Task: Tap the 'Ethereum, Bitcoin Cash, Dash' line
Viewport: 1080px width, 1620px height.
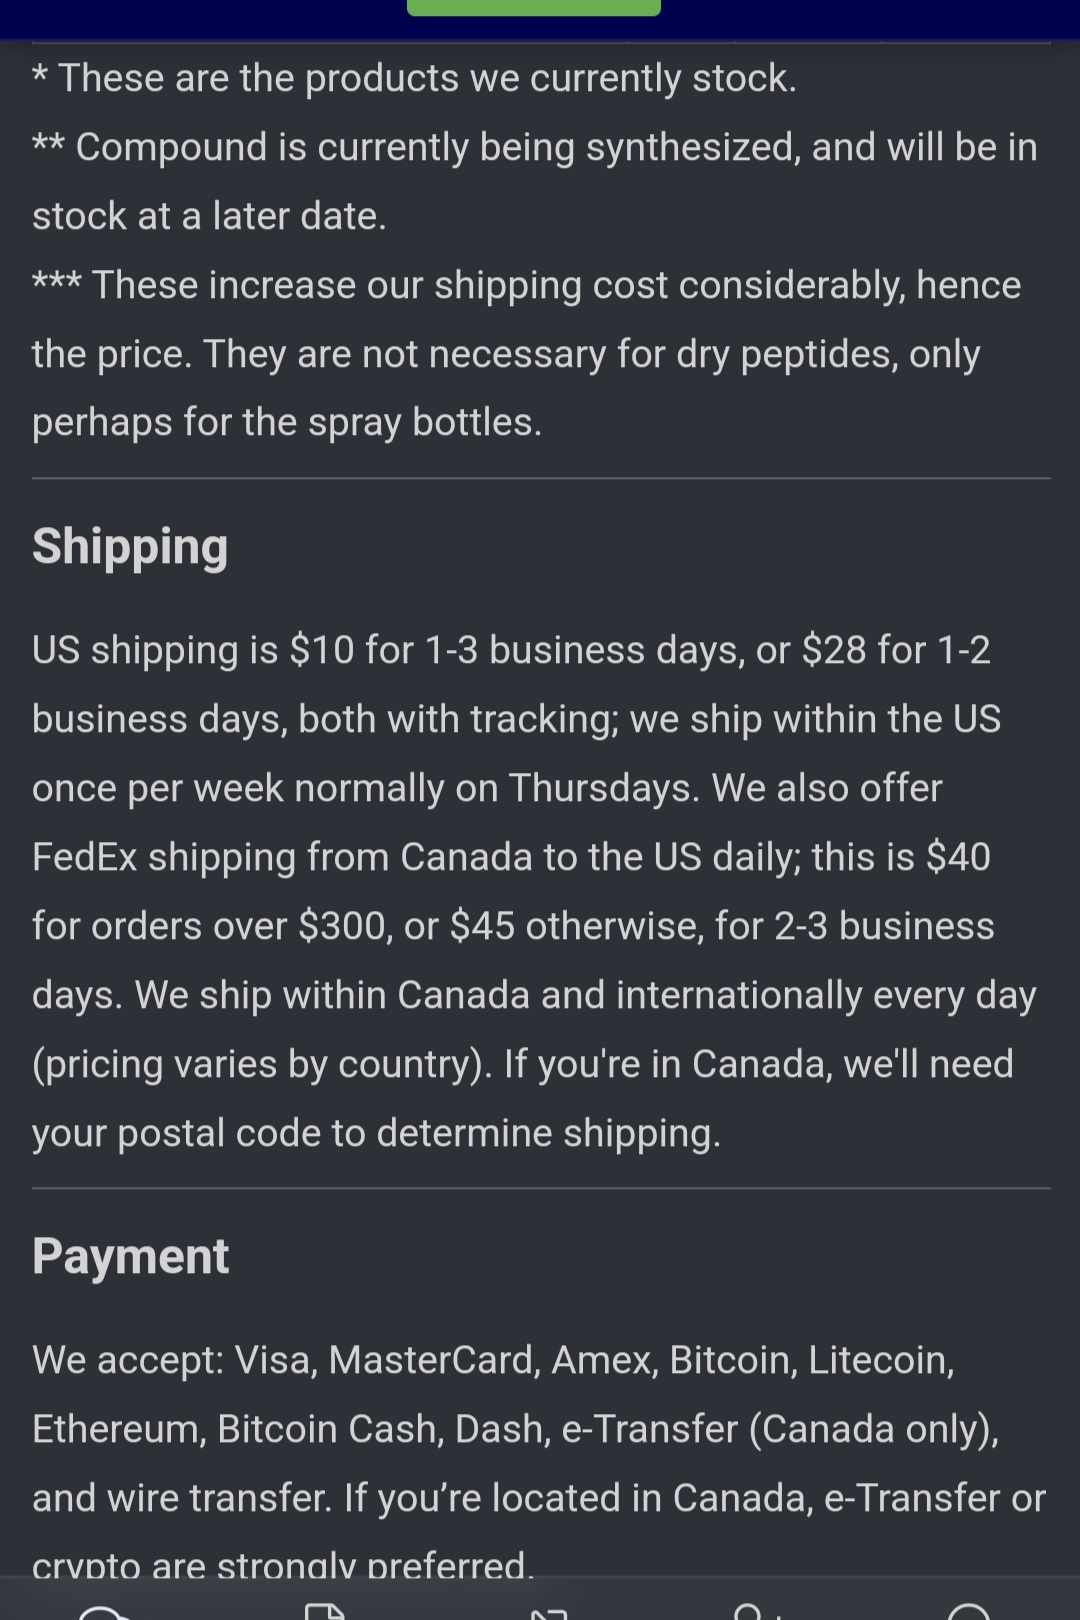Action: 515,1430
